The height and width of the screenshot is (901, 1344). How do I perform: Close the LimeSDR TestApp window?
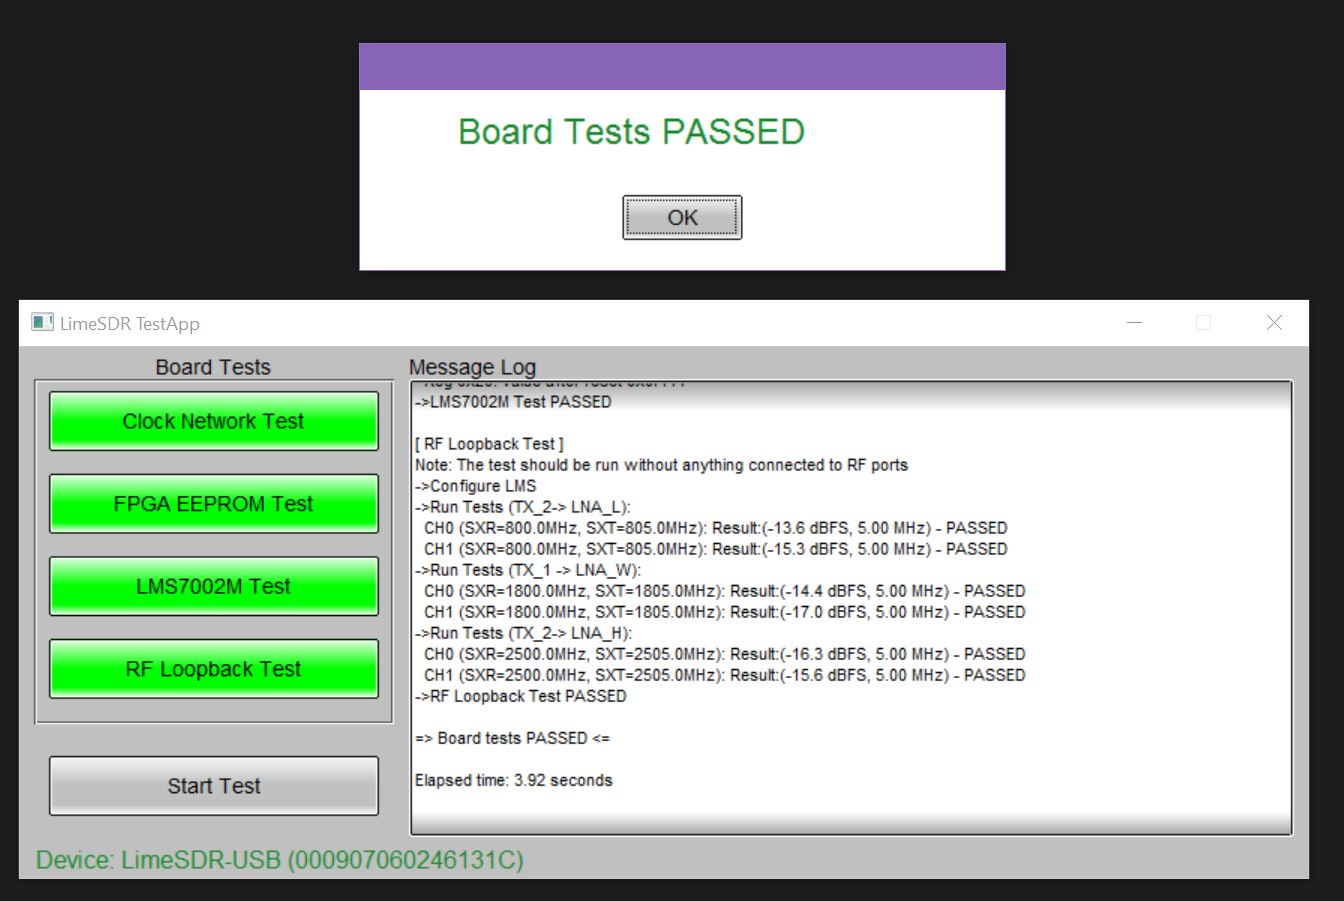1274,323
